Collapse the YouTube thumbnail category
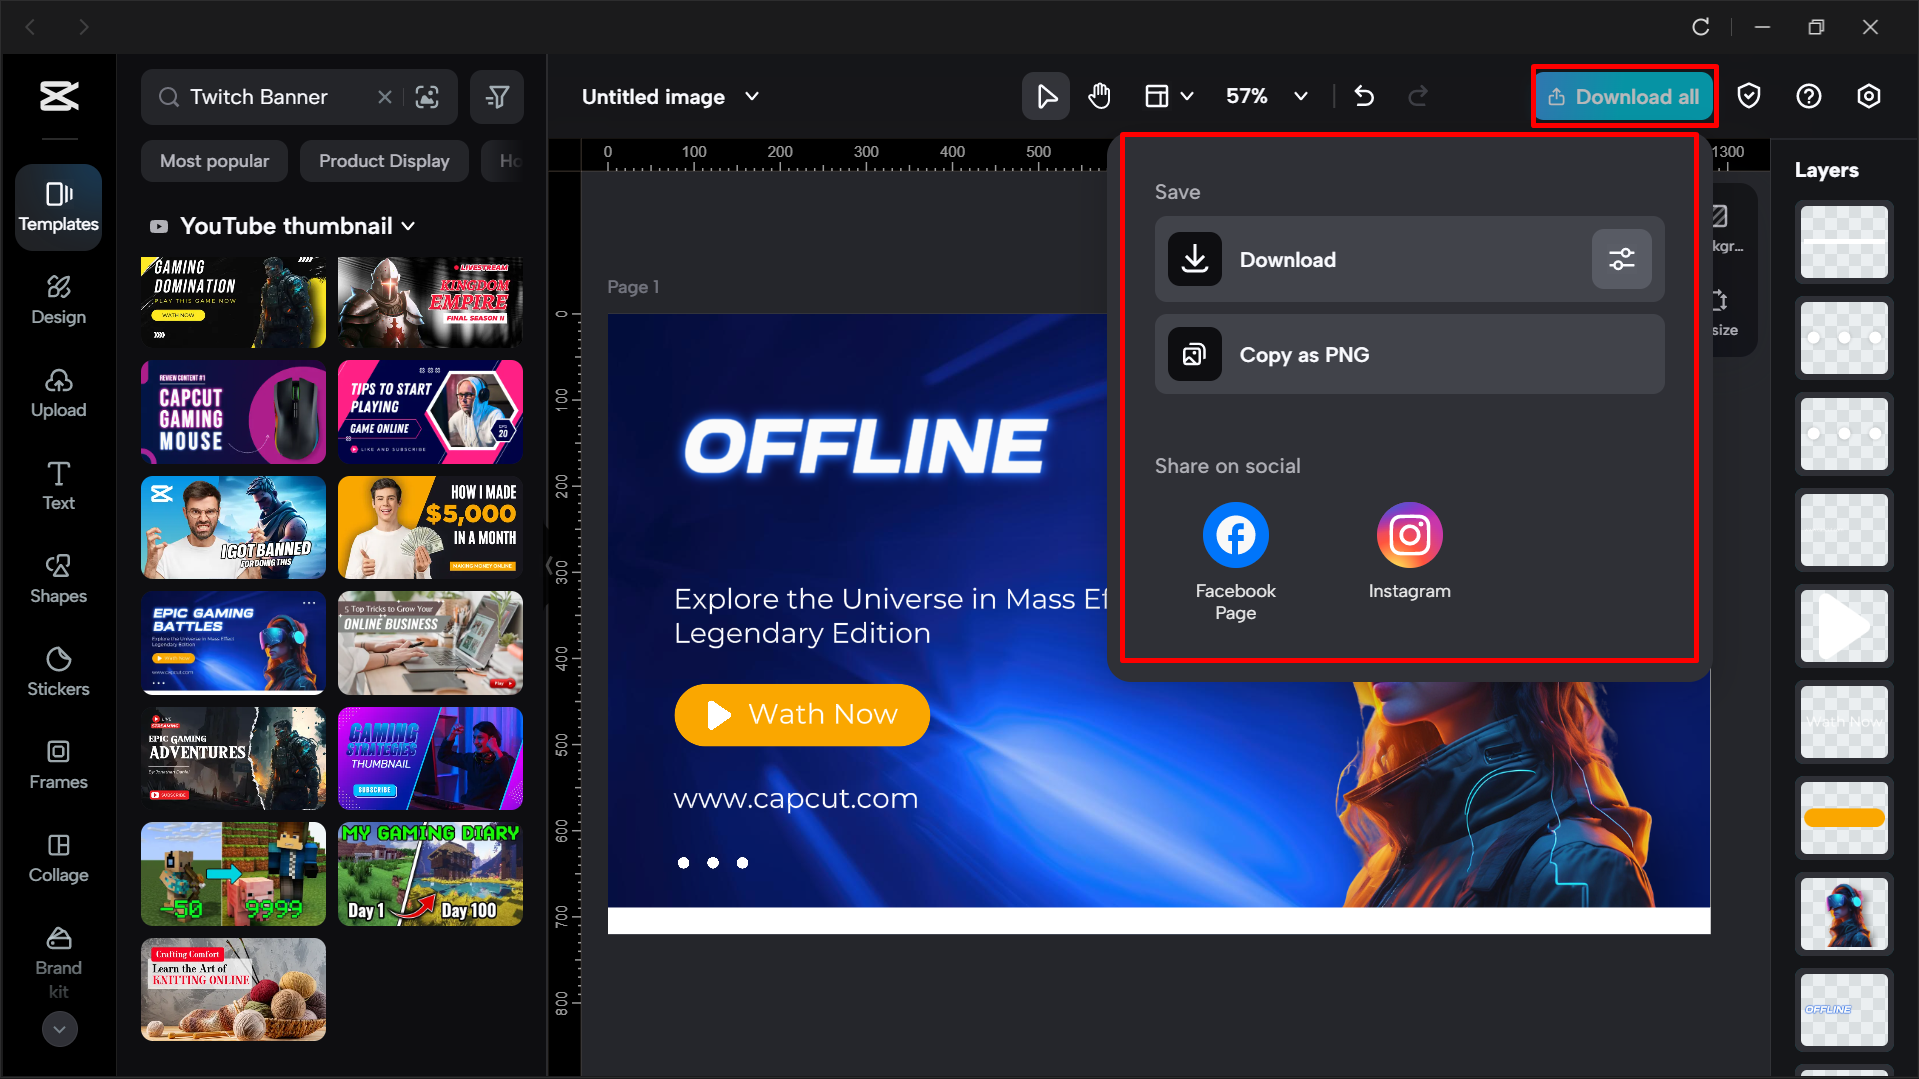The height and width of the screenshot is (1079, 1919). click(409, 226)
